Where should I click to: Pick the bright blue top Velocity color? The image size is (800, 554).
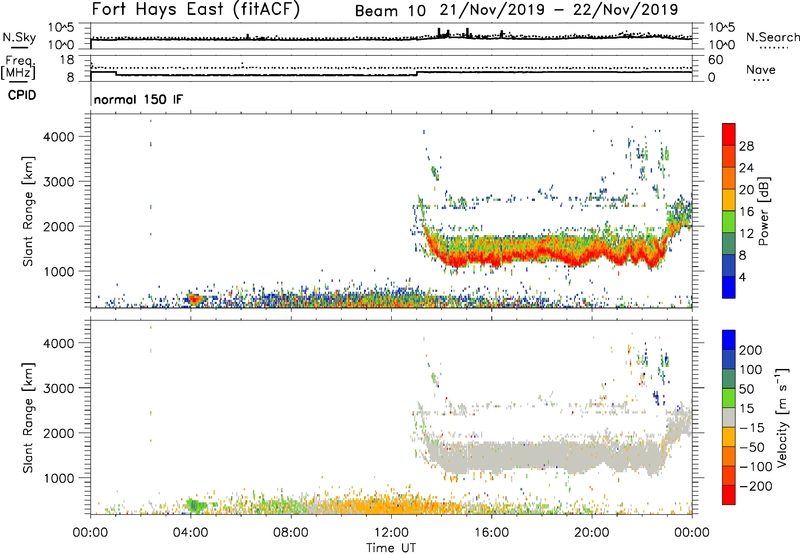(729, 340)
